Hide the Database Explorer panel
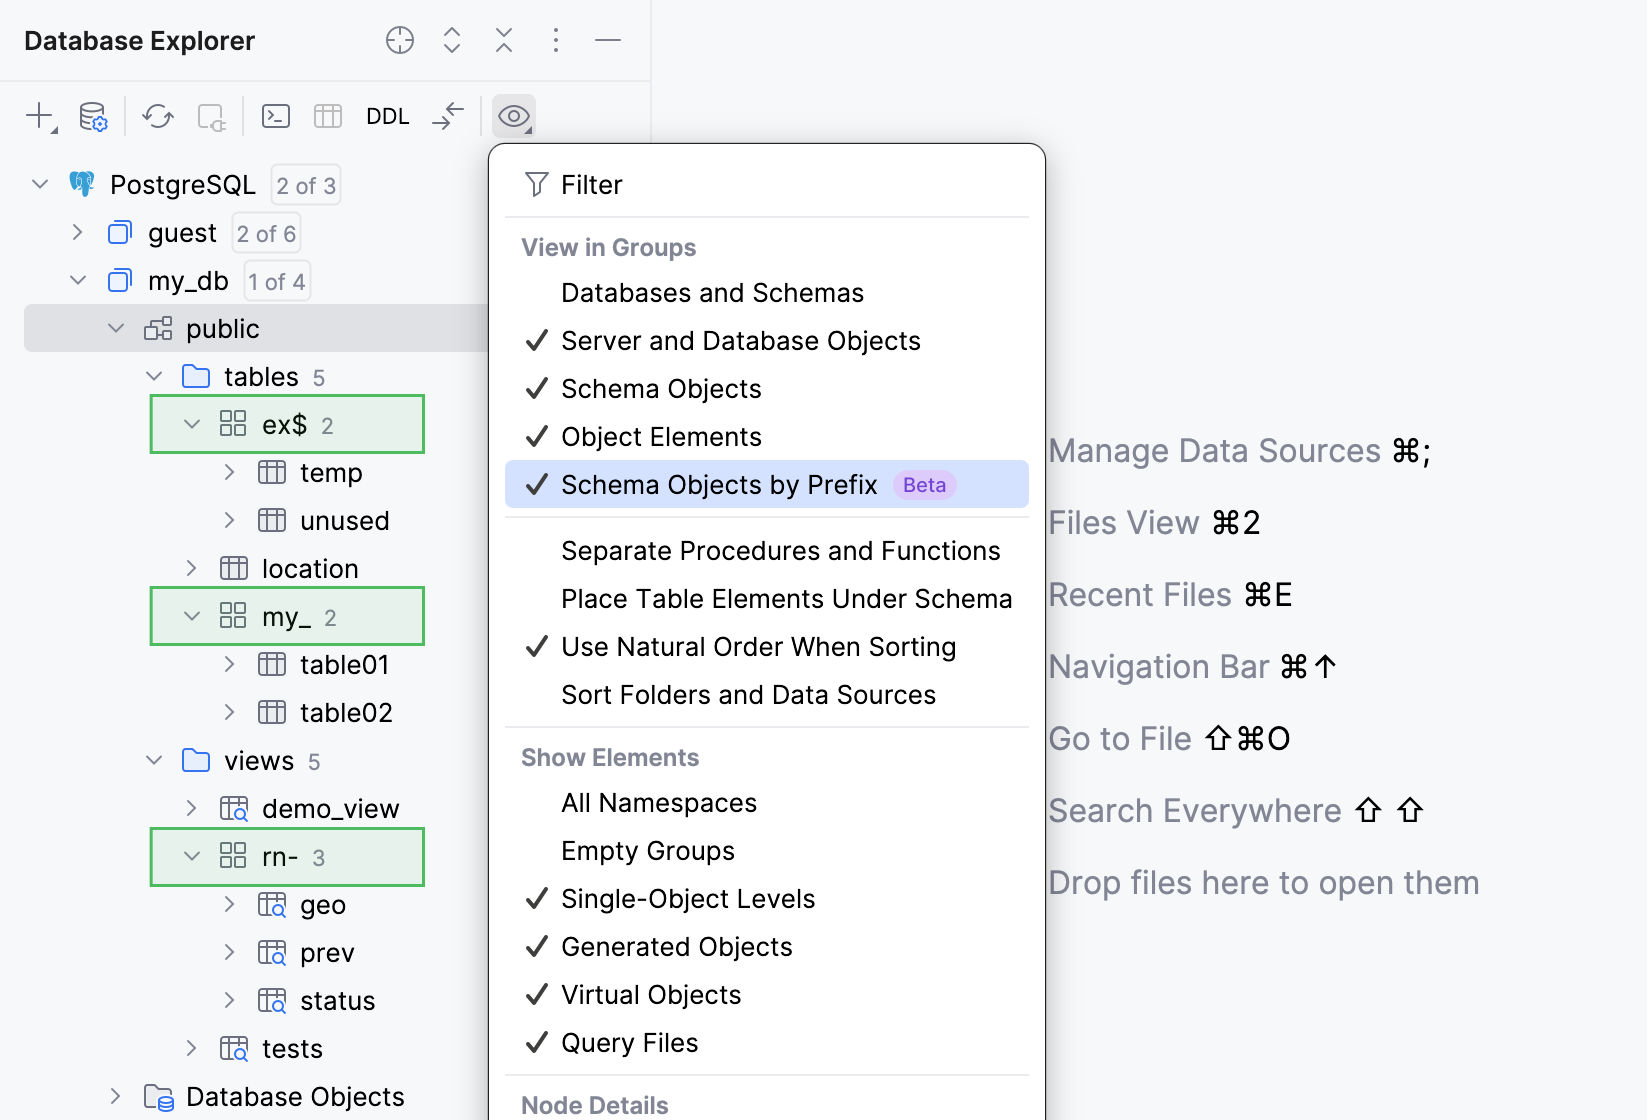The image size is (1647, 1120). click(x=608, y=40)
